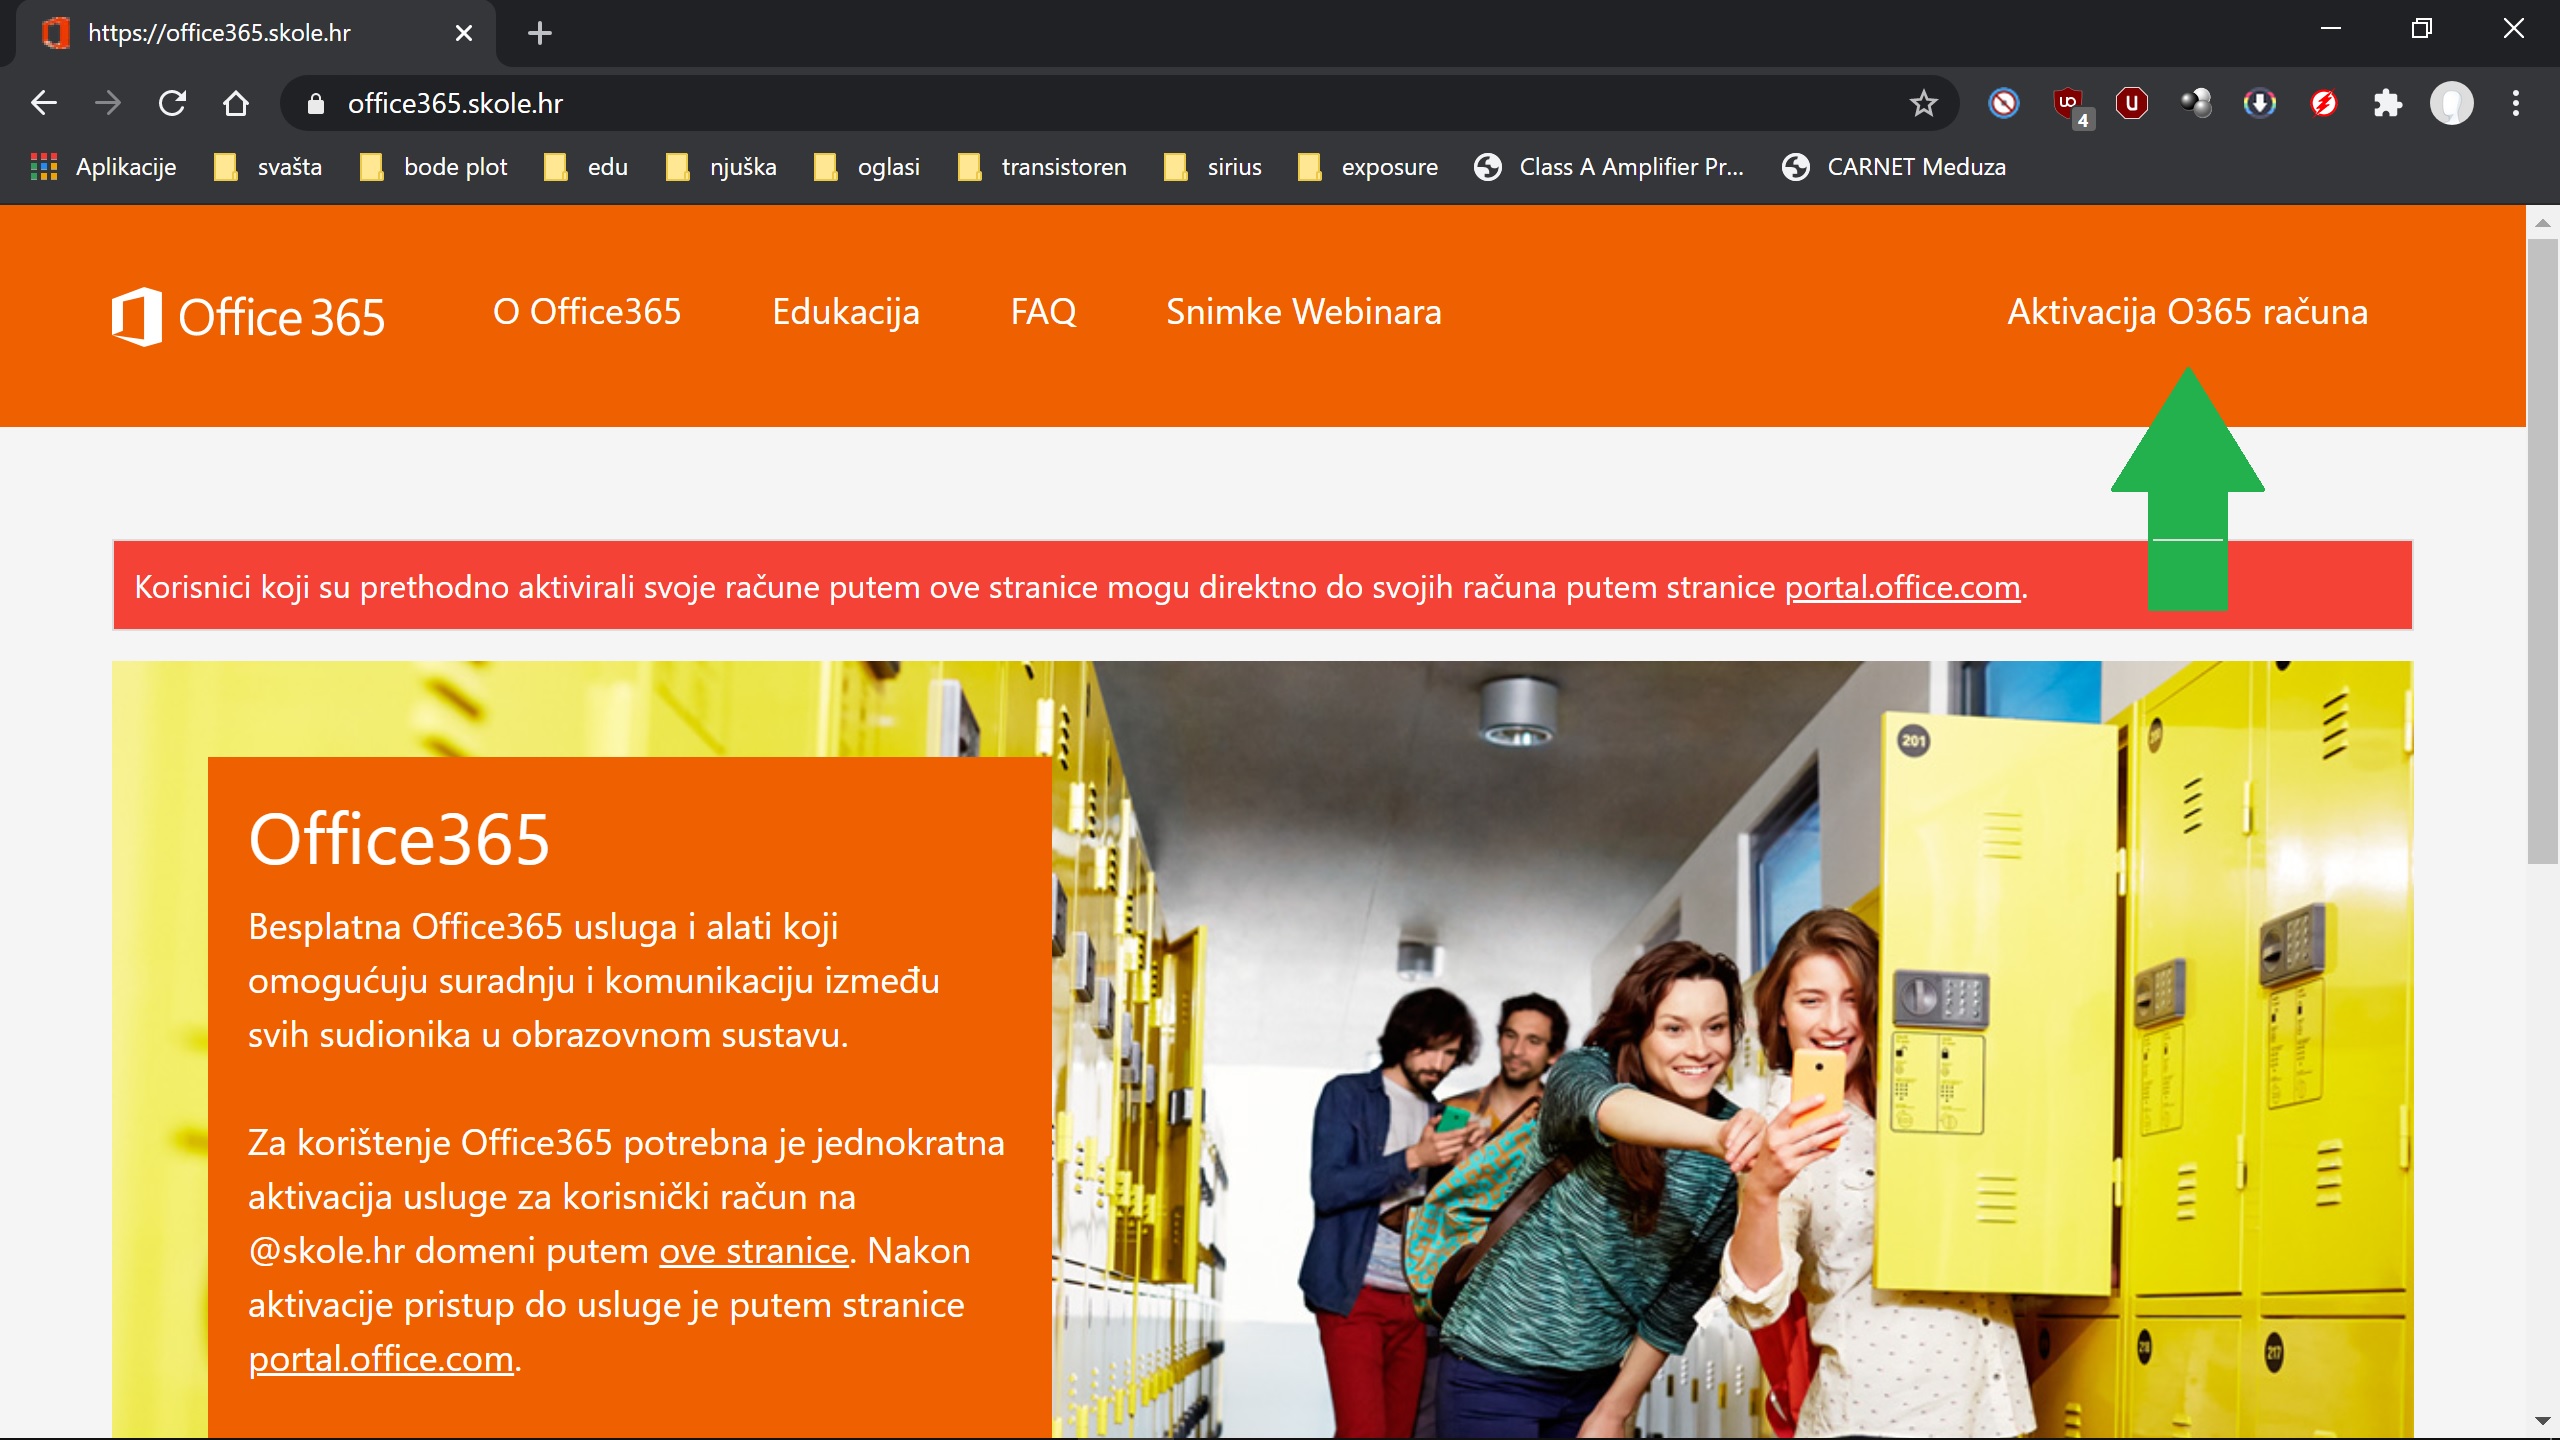The width and height of the screenshot is (2560, 1440).
Task: Open the O Office365 menu item
Action: pyautogui.click(x=587, y=312)
